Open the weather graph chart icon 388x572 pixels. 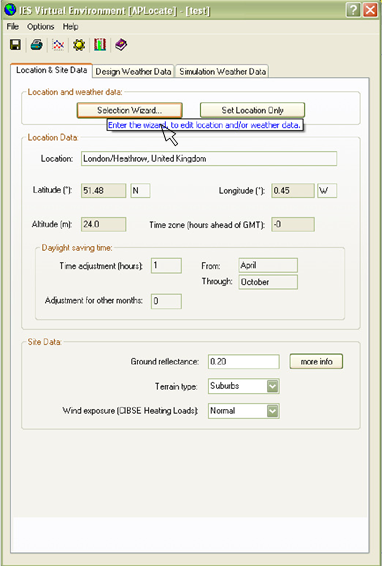pyautogui.click(x=58, y=45)
